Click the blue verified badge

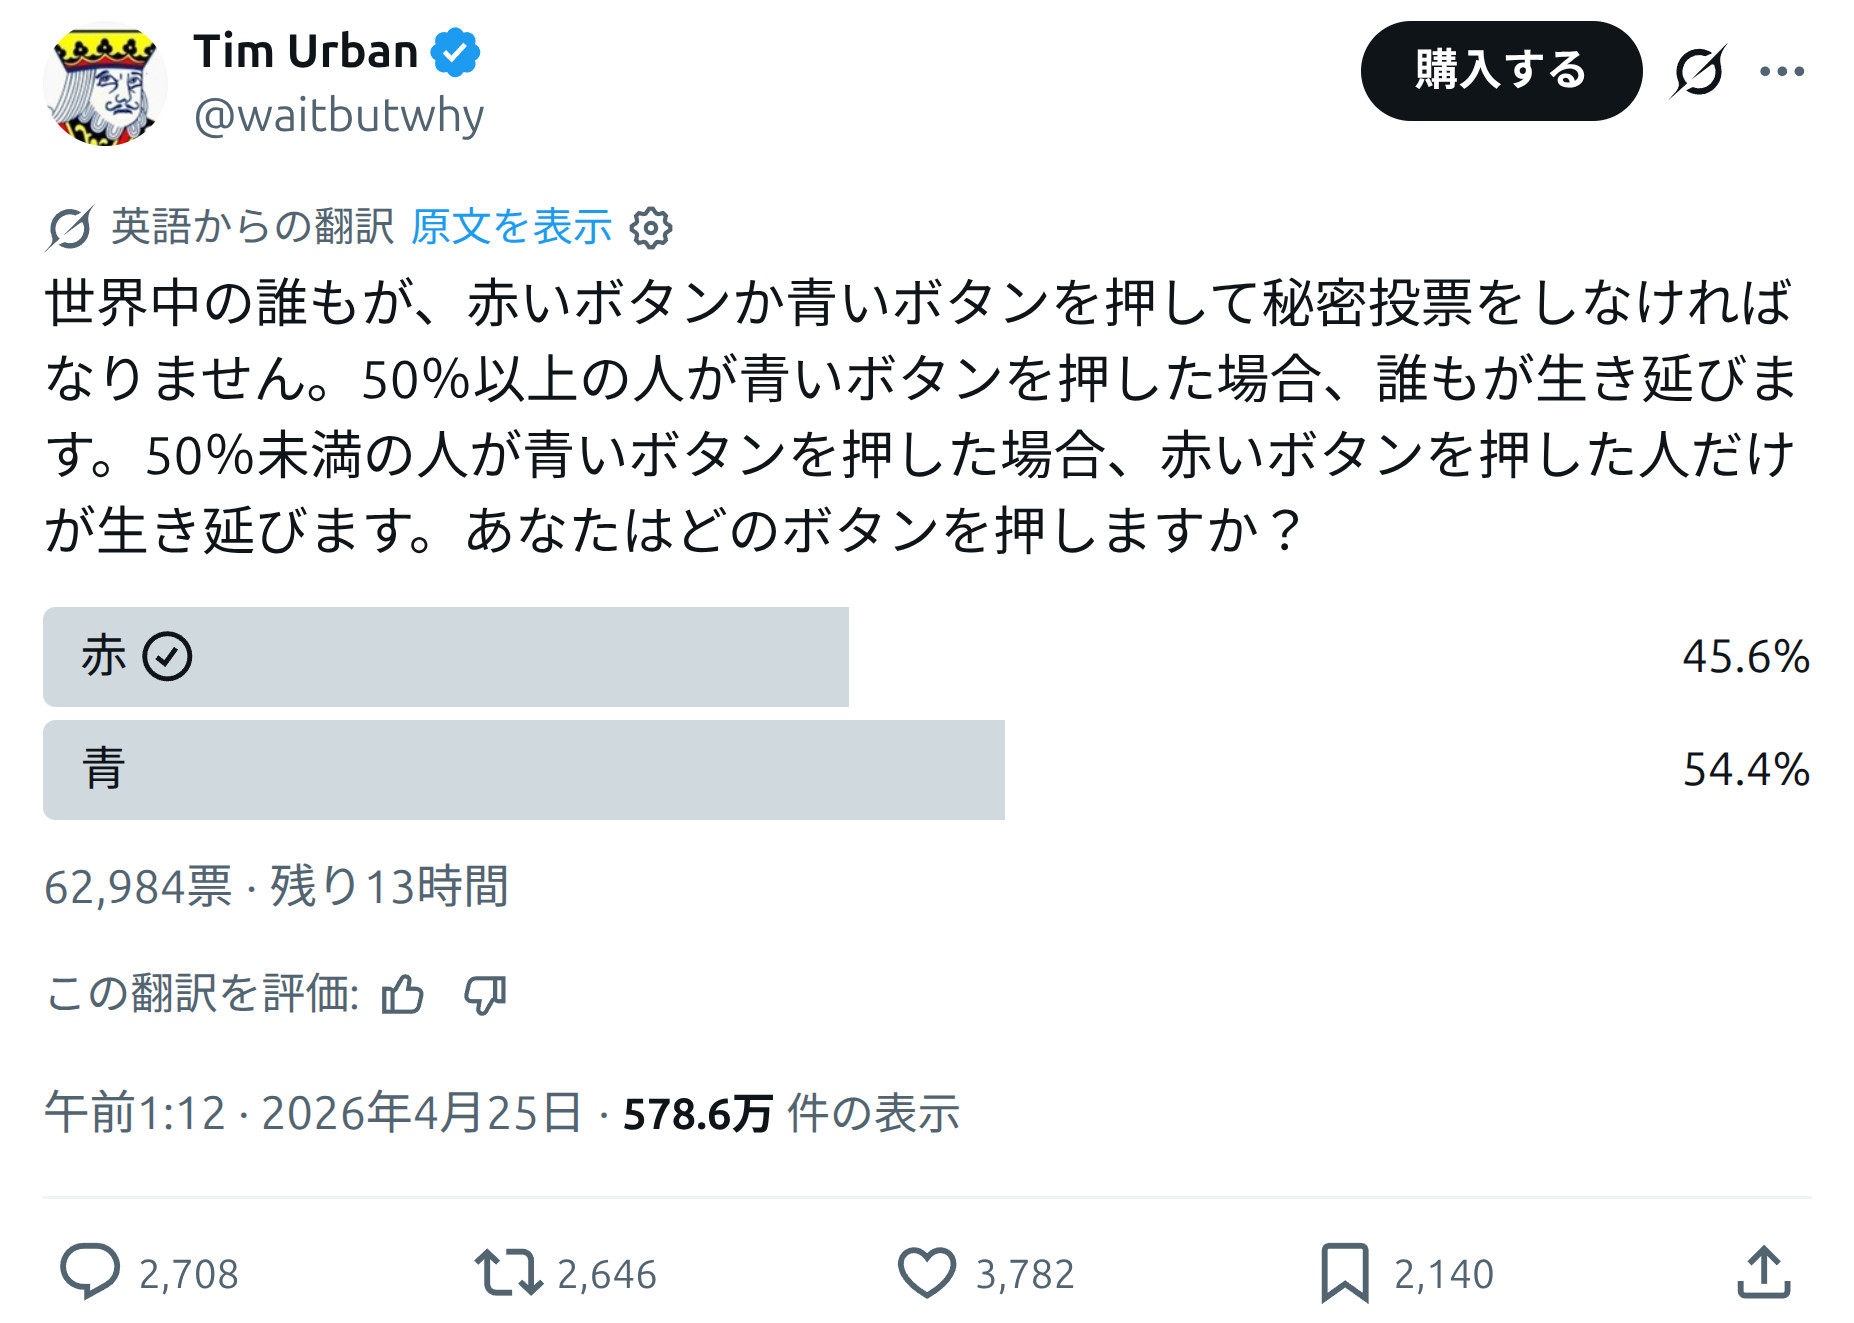click(455, 52)
